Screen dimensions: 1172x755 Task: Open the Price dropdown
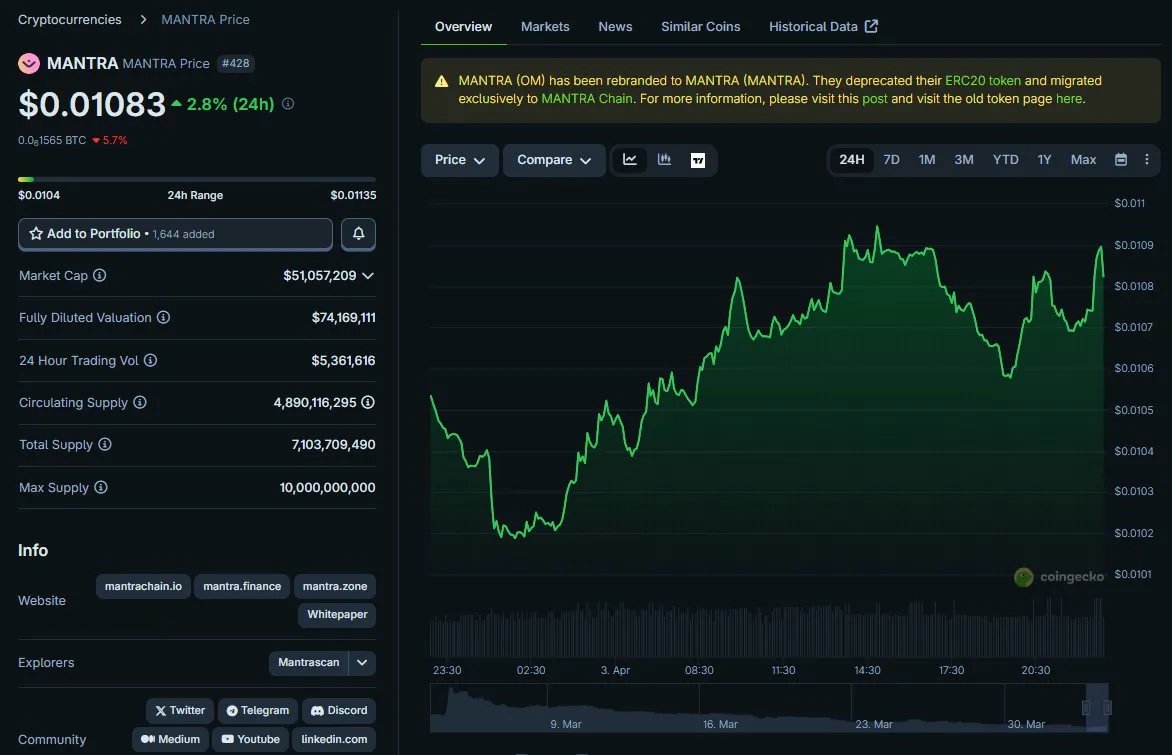460,160
